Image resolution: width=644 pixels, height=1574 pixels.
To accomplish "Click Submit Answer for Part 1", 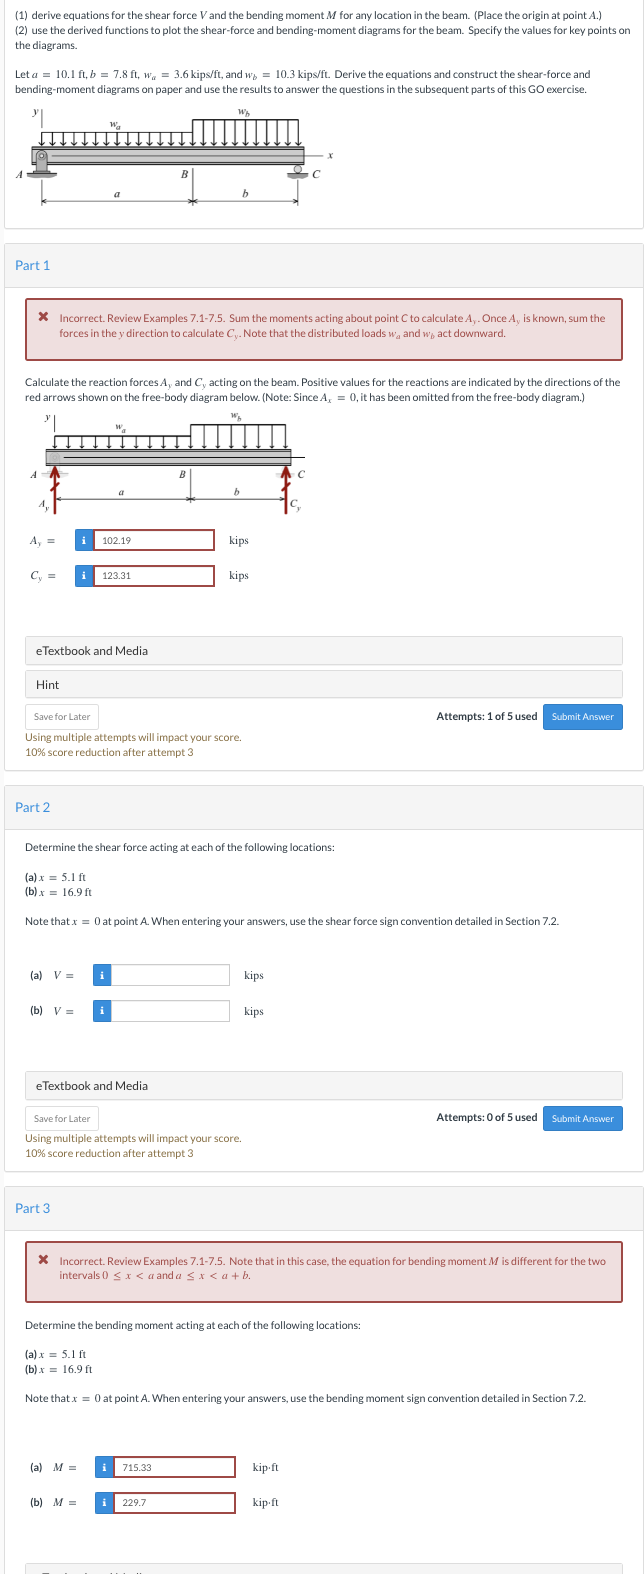I will click(x=582, y=716).
